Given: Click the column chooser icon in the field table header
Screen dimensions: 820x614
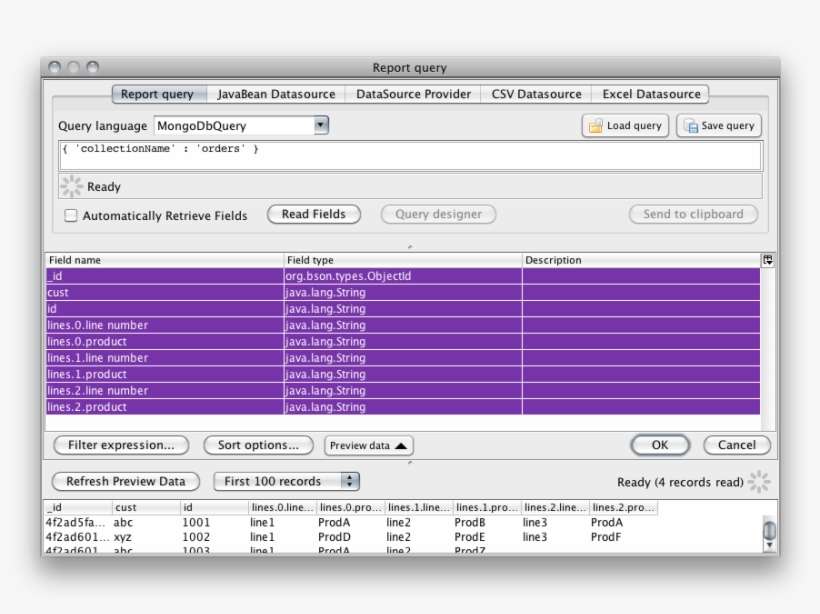Looking at the screenshot, I should coord(767,259).
